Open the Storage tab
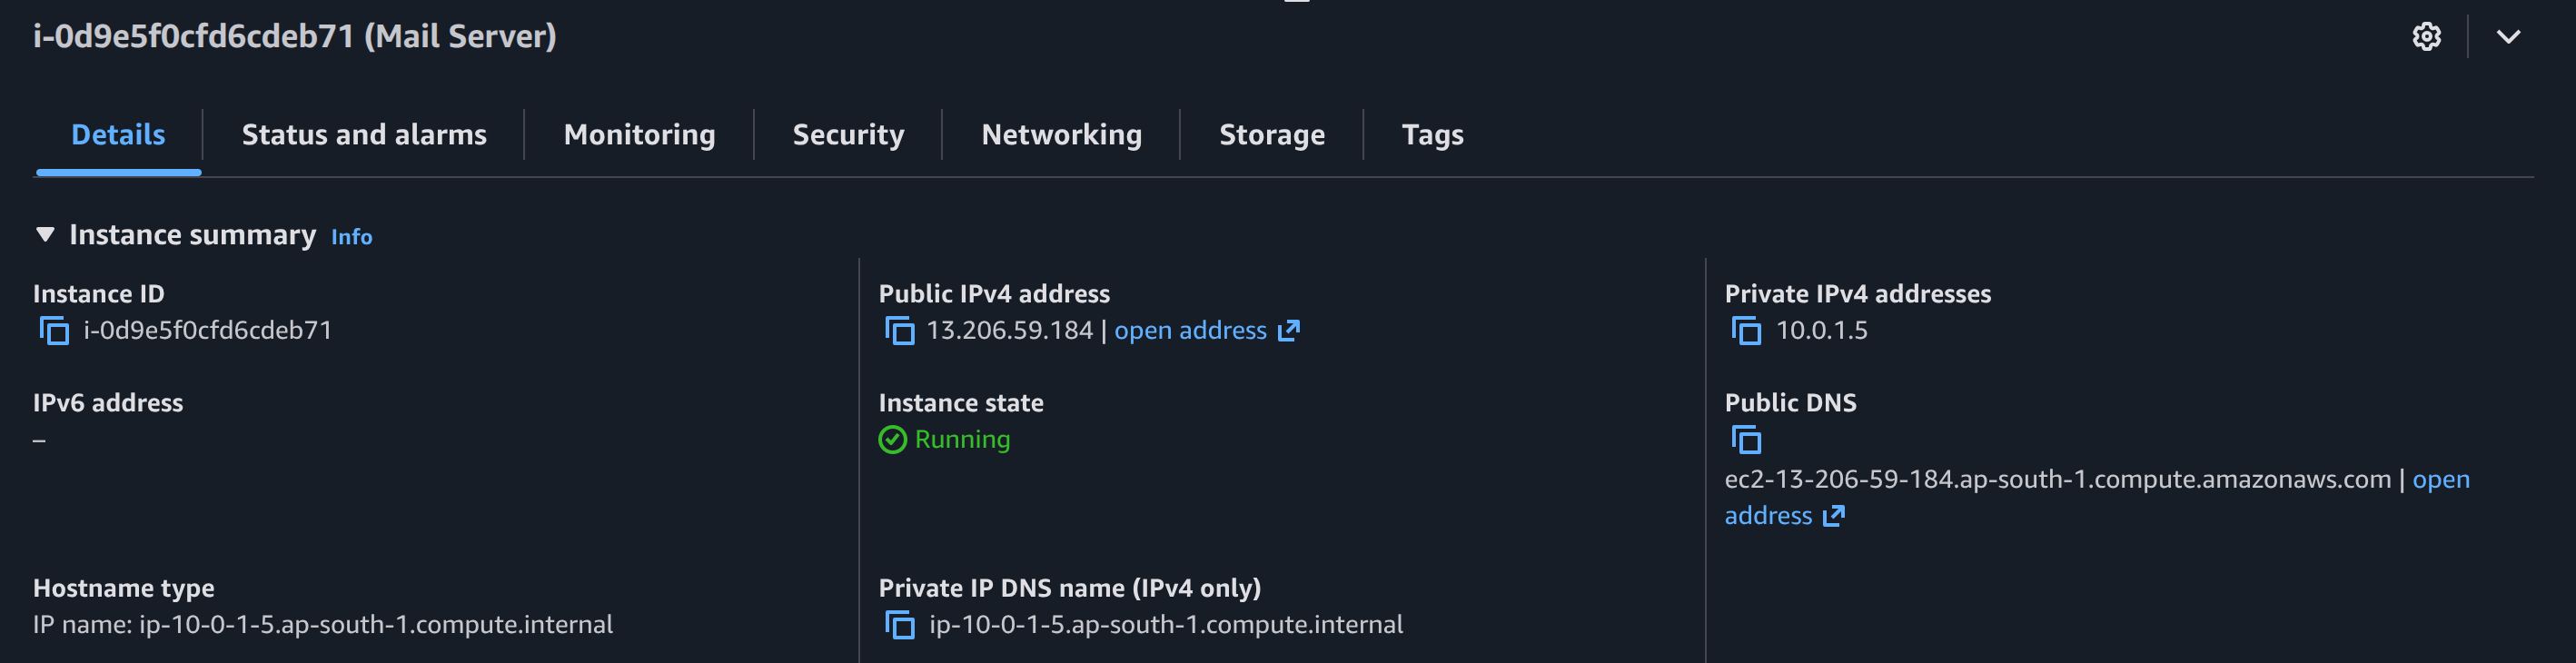 click(x=1271, y=134)
